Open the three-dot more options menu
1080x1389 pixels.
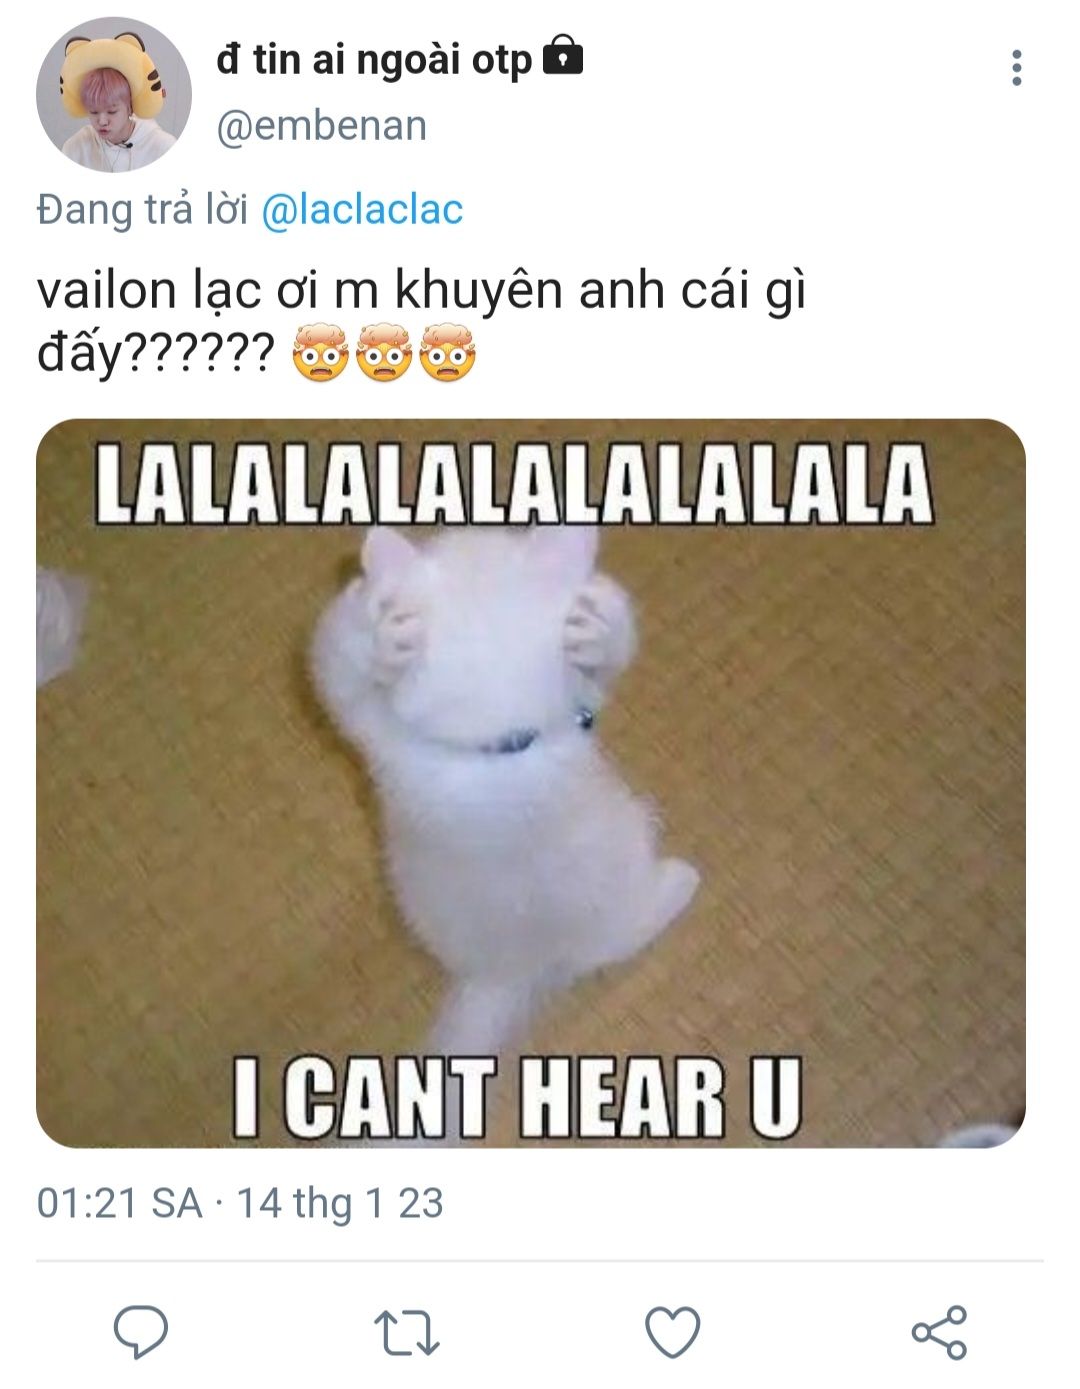(1016, 68)
